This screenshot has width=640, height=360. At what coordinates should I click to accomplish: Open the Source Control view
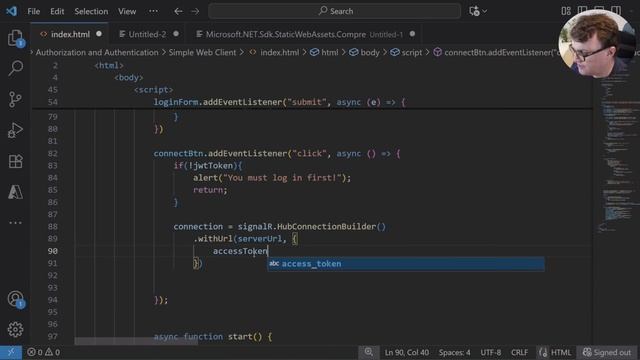pos(16,100)
